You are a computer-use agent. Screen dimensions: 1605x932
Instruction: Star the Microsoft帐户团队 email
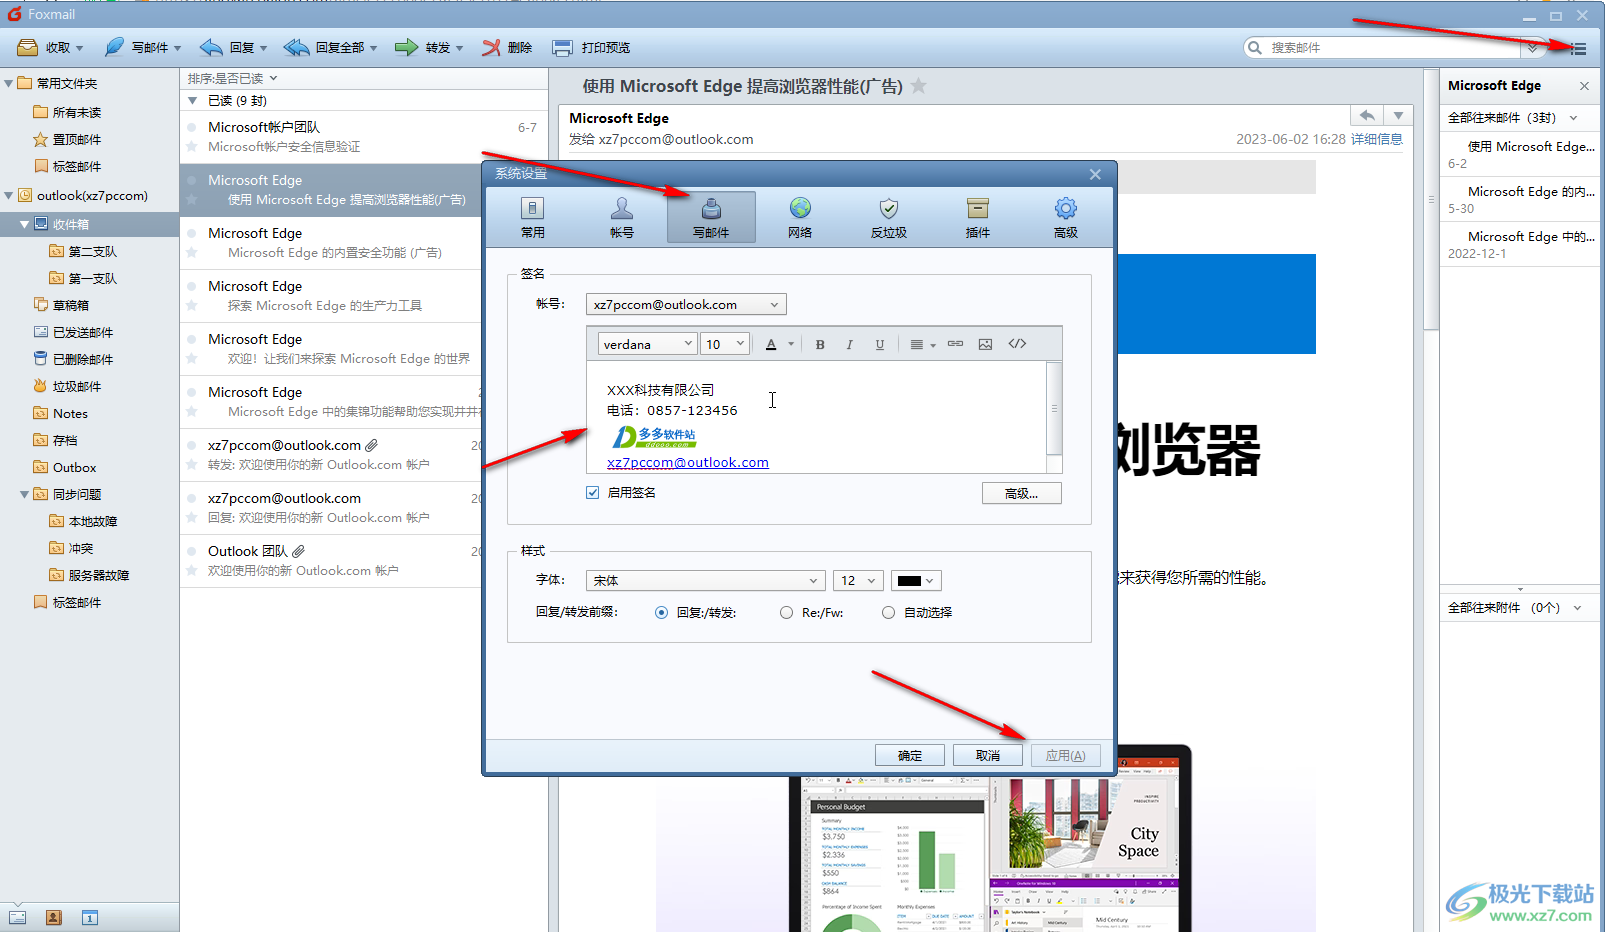(x=191, y=147)
